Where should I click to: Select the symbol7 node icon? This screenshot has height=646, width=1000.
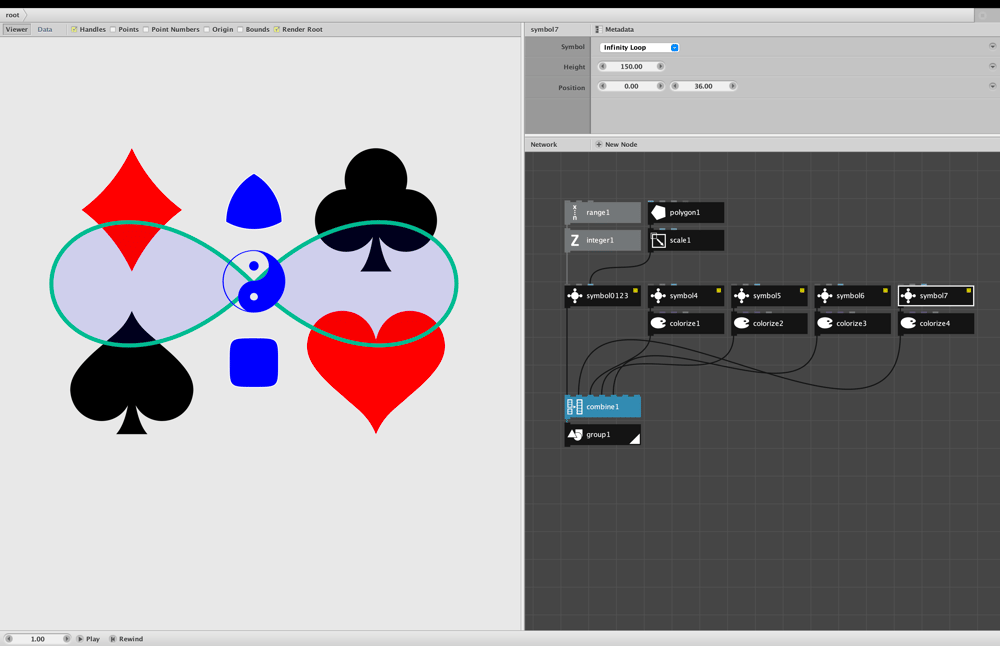point(908,296)
